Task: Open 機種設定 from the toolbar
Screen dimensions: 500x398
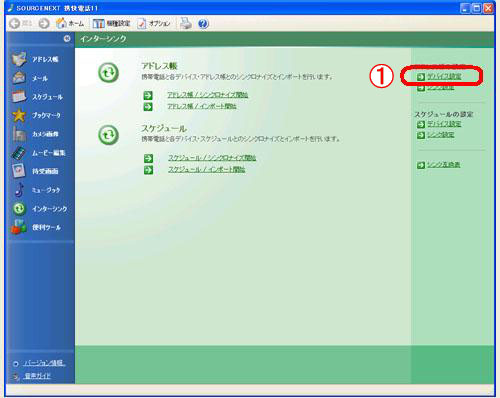Action: tap(111, 23)
